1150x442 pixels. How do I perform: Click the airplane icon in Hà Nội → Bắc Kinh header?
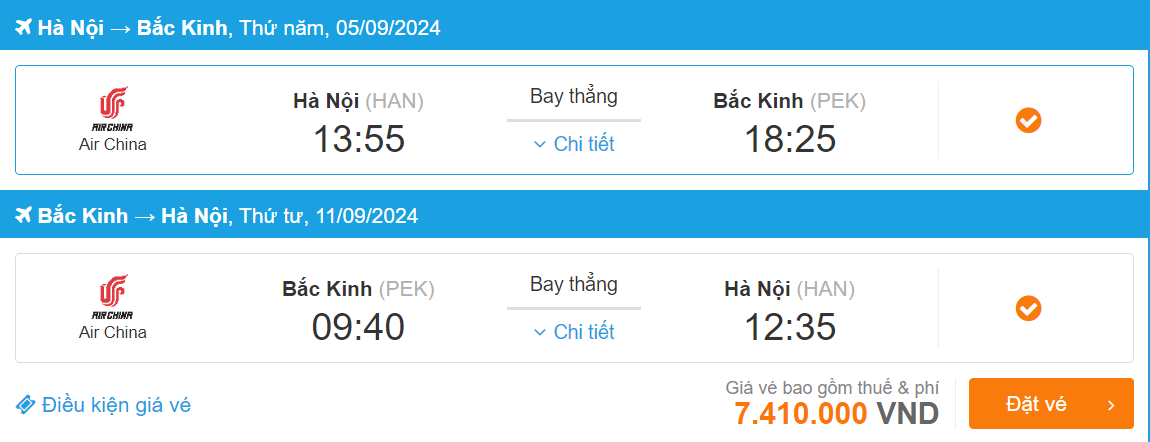tap(24, 28)
